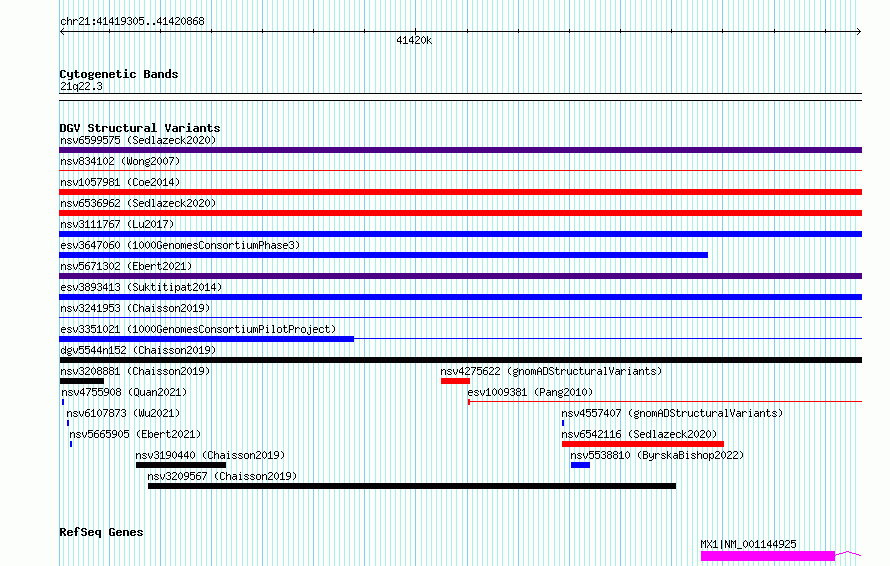Select the purple nsv6599575 variant bar
Viewport: 890px width, 566px height.
(460, 150)
